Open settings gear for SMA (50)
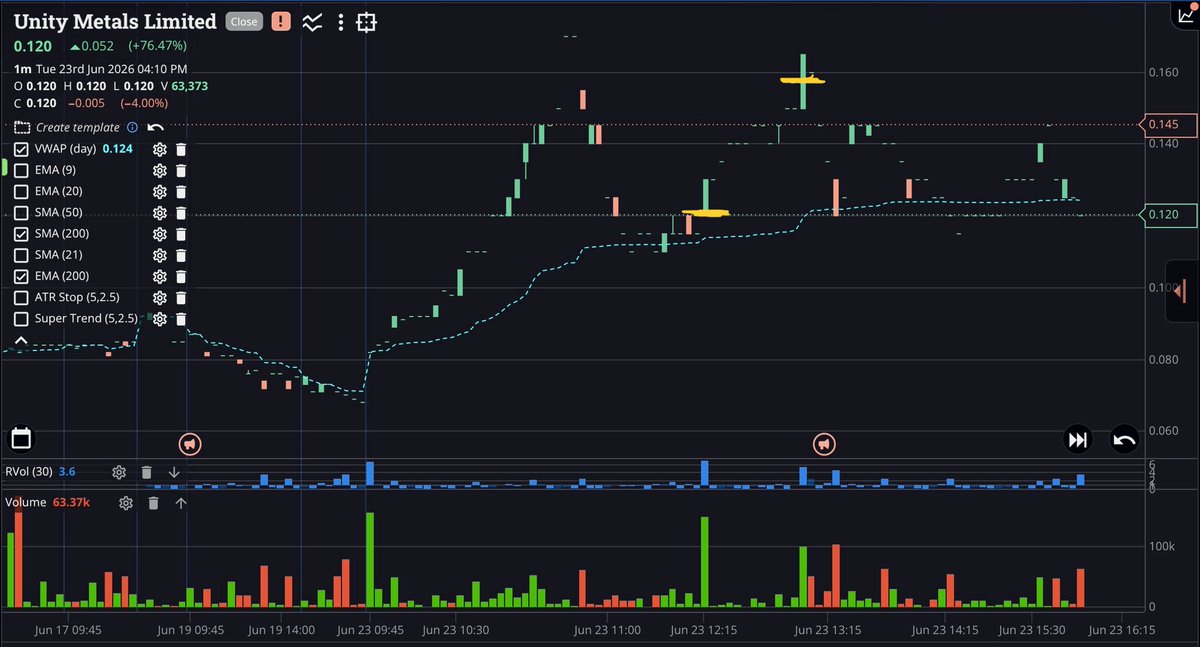This screenshot has height=647, width=1200. [159, 212]
